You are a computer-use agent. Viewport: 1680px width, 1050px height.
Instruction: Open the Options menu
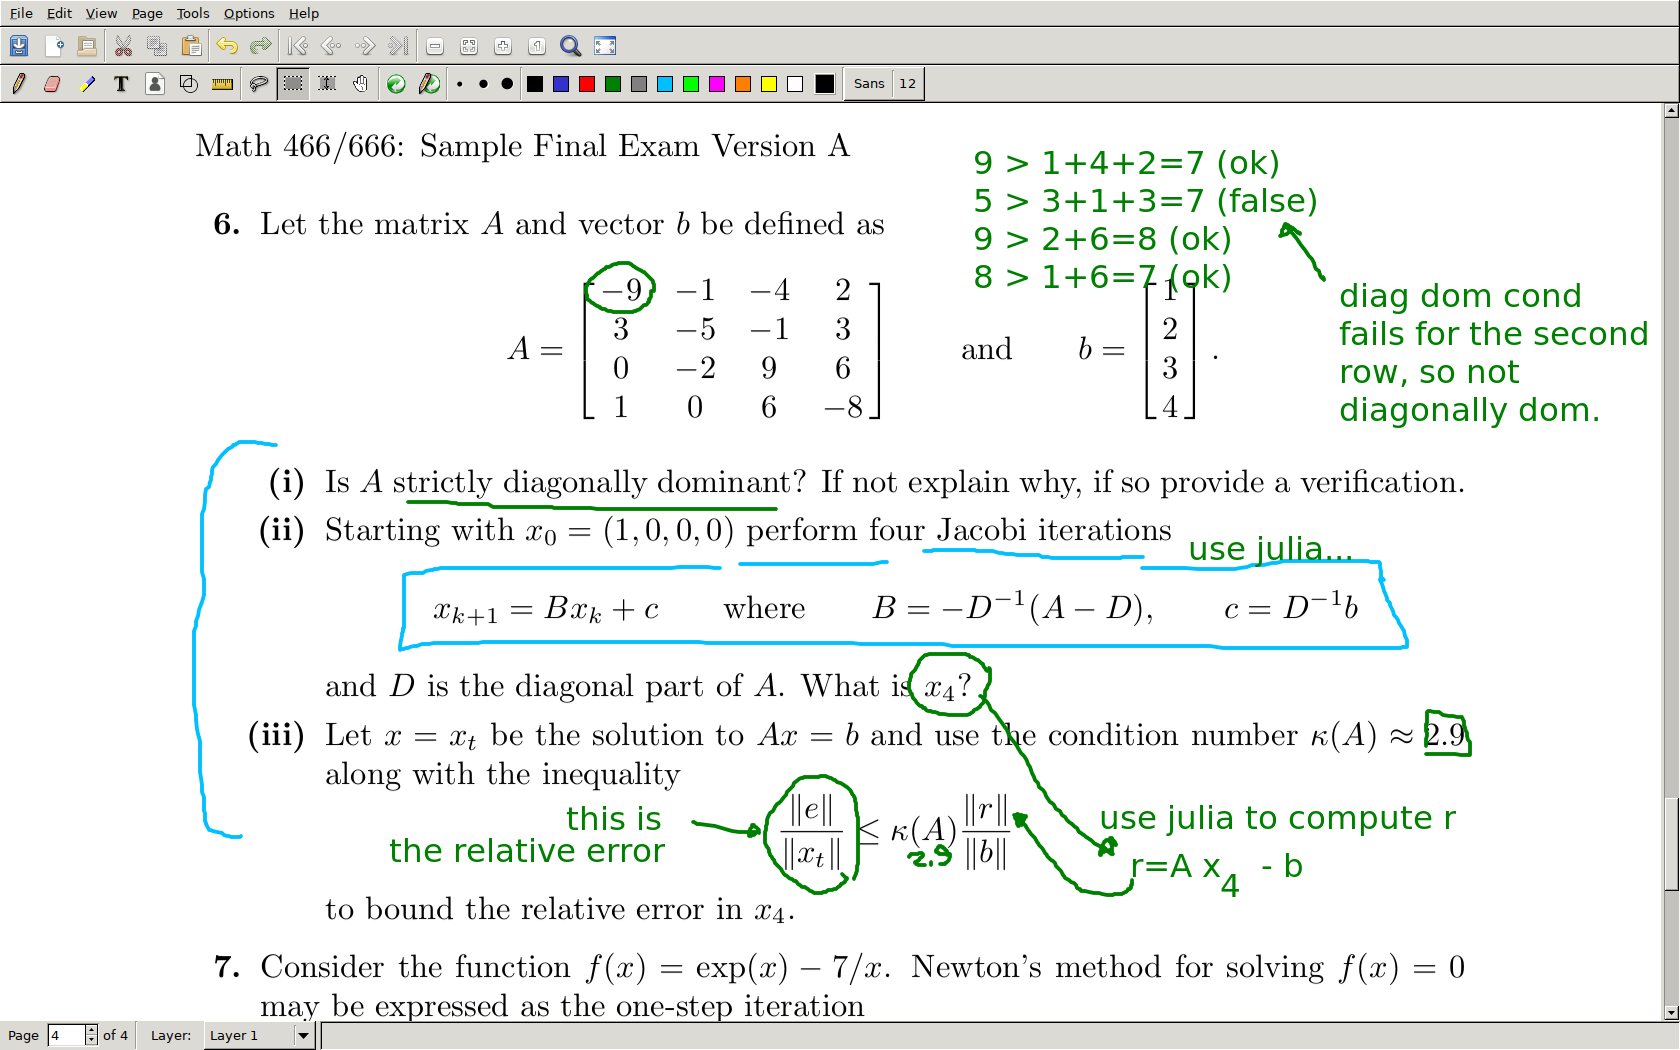click(249, 13)
